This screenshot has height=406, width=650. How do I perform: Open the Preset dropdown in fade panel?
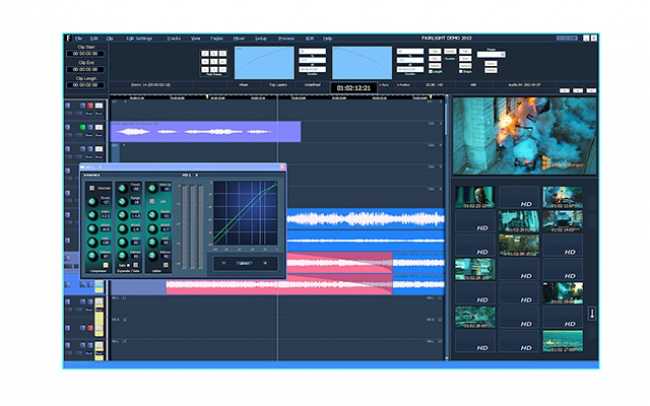click(491, 54)
